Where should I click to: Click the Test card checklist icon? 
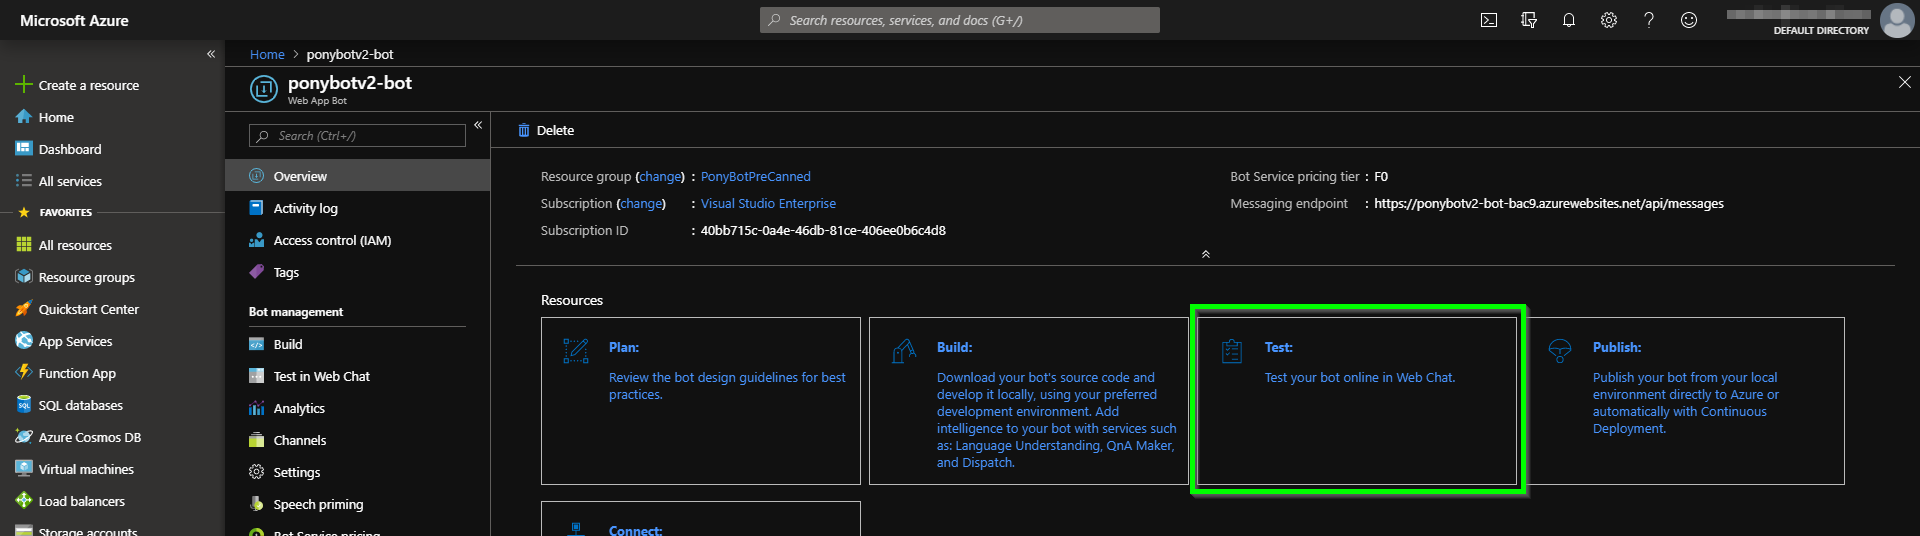click(1232, 350)
